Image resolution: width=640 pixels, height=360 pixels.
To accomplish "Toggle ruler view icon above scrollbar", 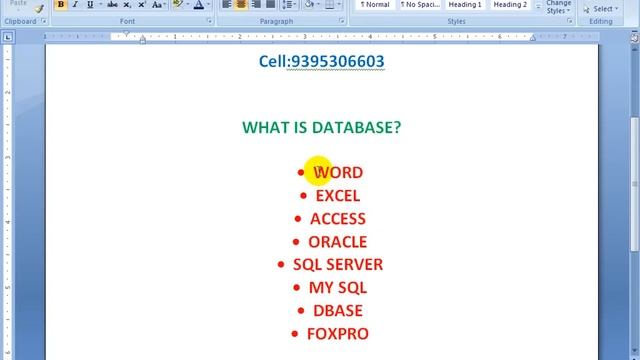I will pyautogui.click(x=634, y=38).
